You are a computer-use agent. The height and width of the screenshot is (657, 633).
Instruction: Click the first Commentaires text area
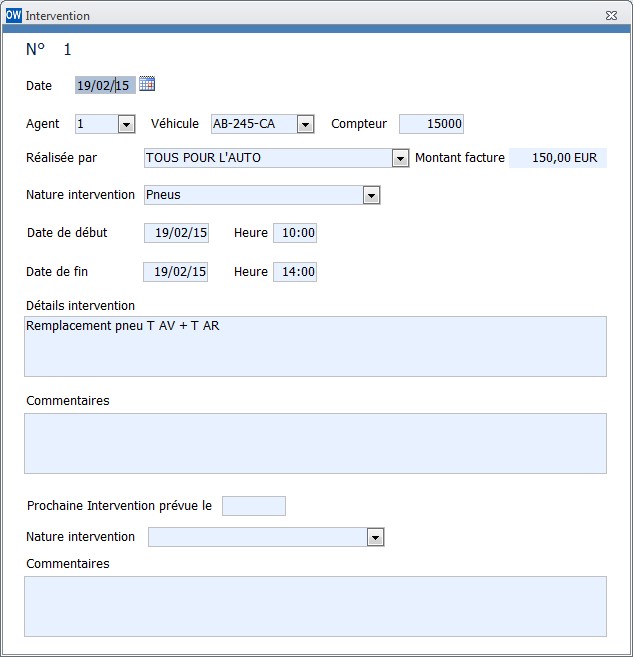tap(315, 443)
